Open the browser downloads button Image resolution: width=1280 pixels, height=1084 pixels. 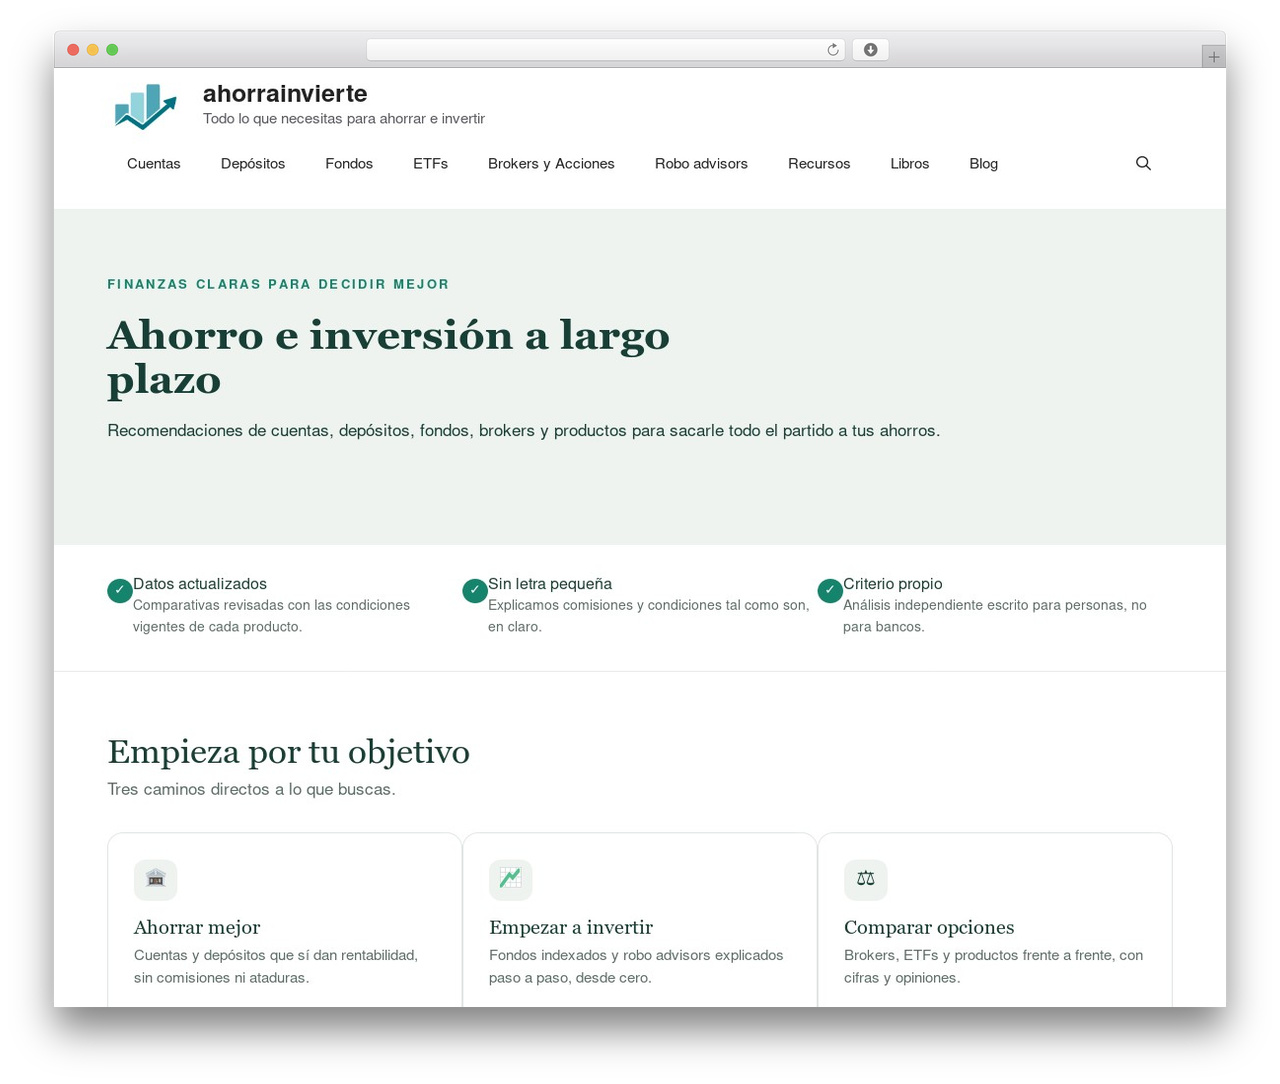870,50
